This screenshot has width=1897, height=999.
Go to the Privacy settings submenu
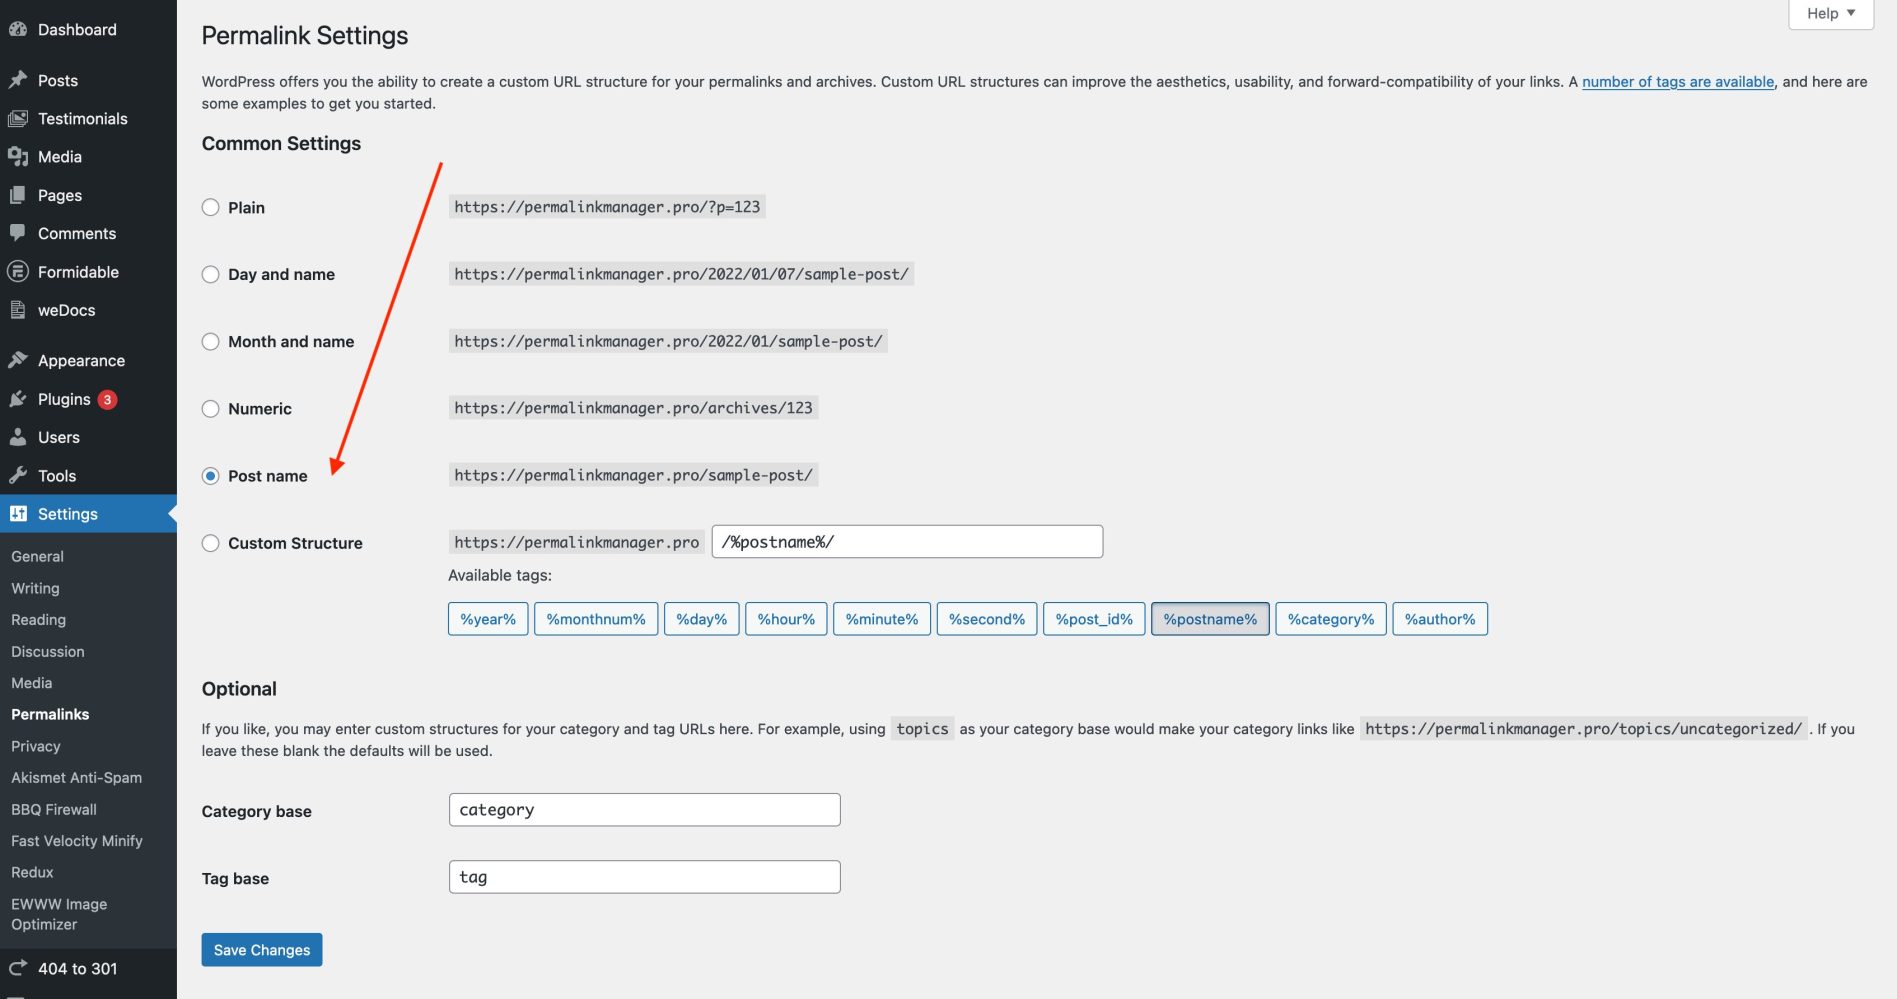pyautogui.click(x=36, y=745)
